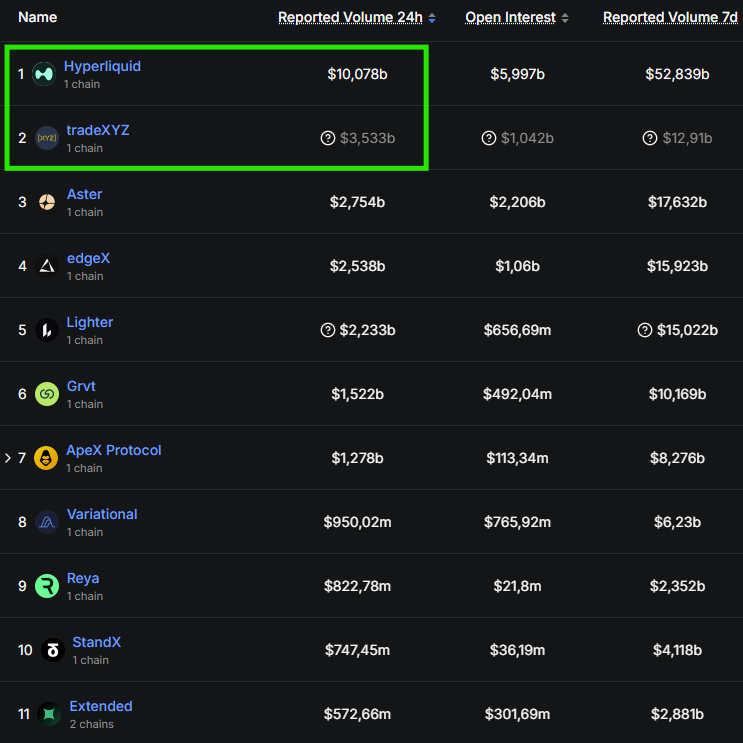743x743 pixels.
Task: Click Reya open interest $21,8m
Action: click(x=517, y=586)
